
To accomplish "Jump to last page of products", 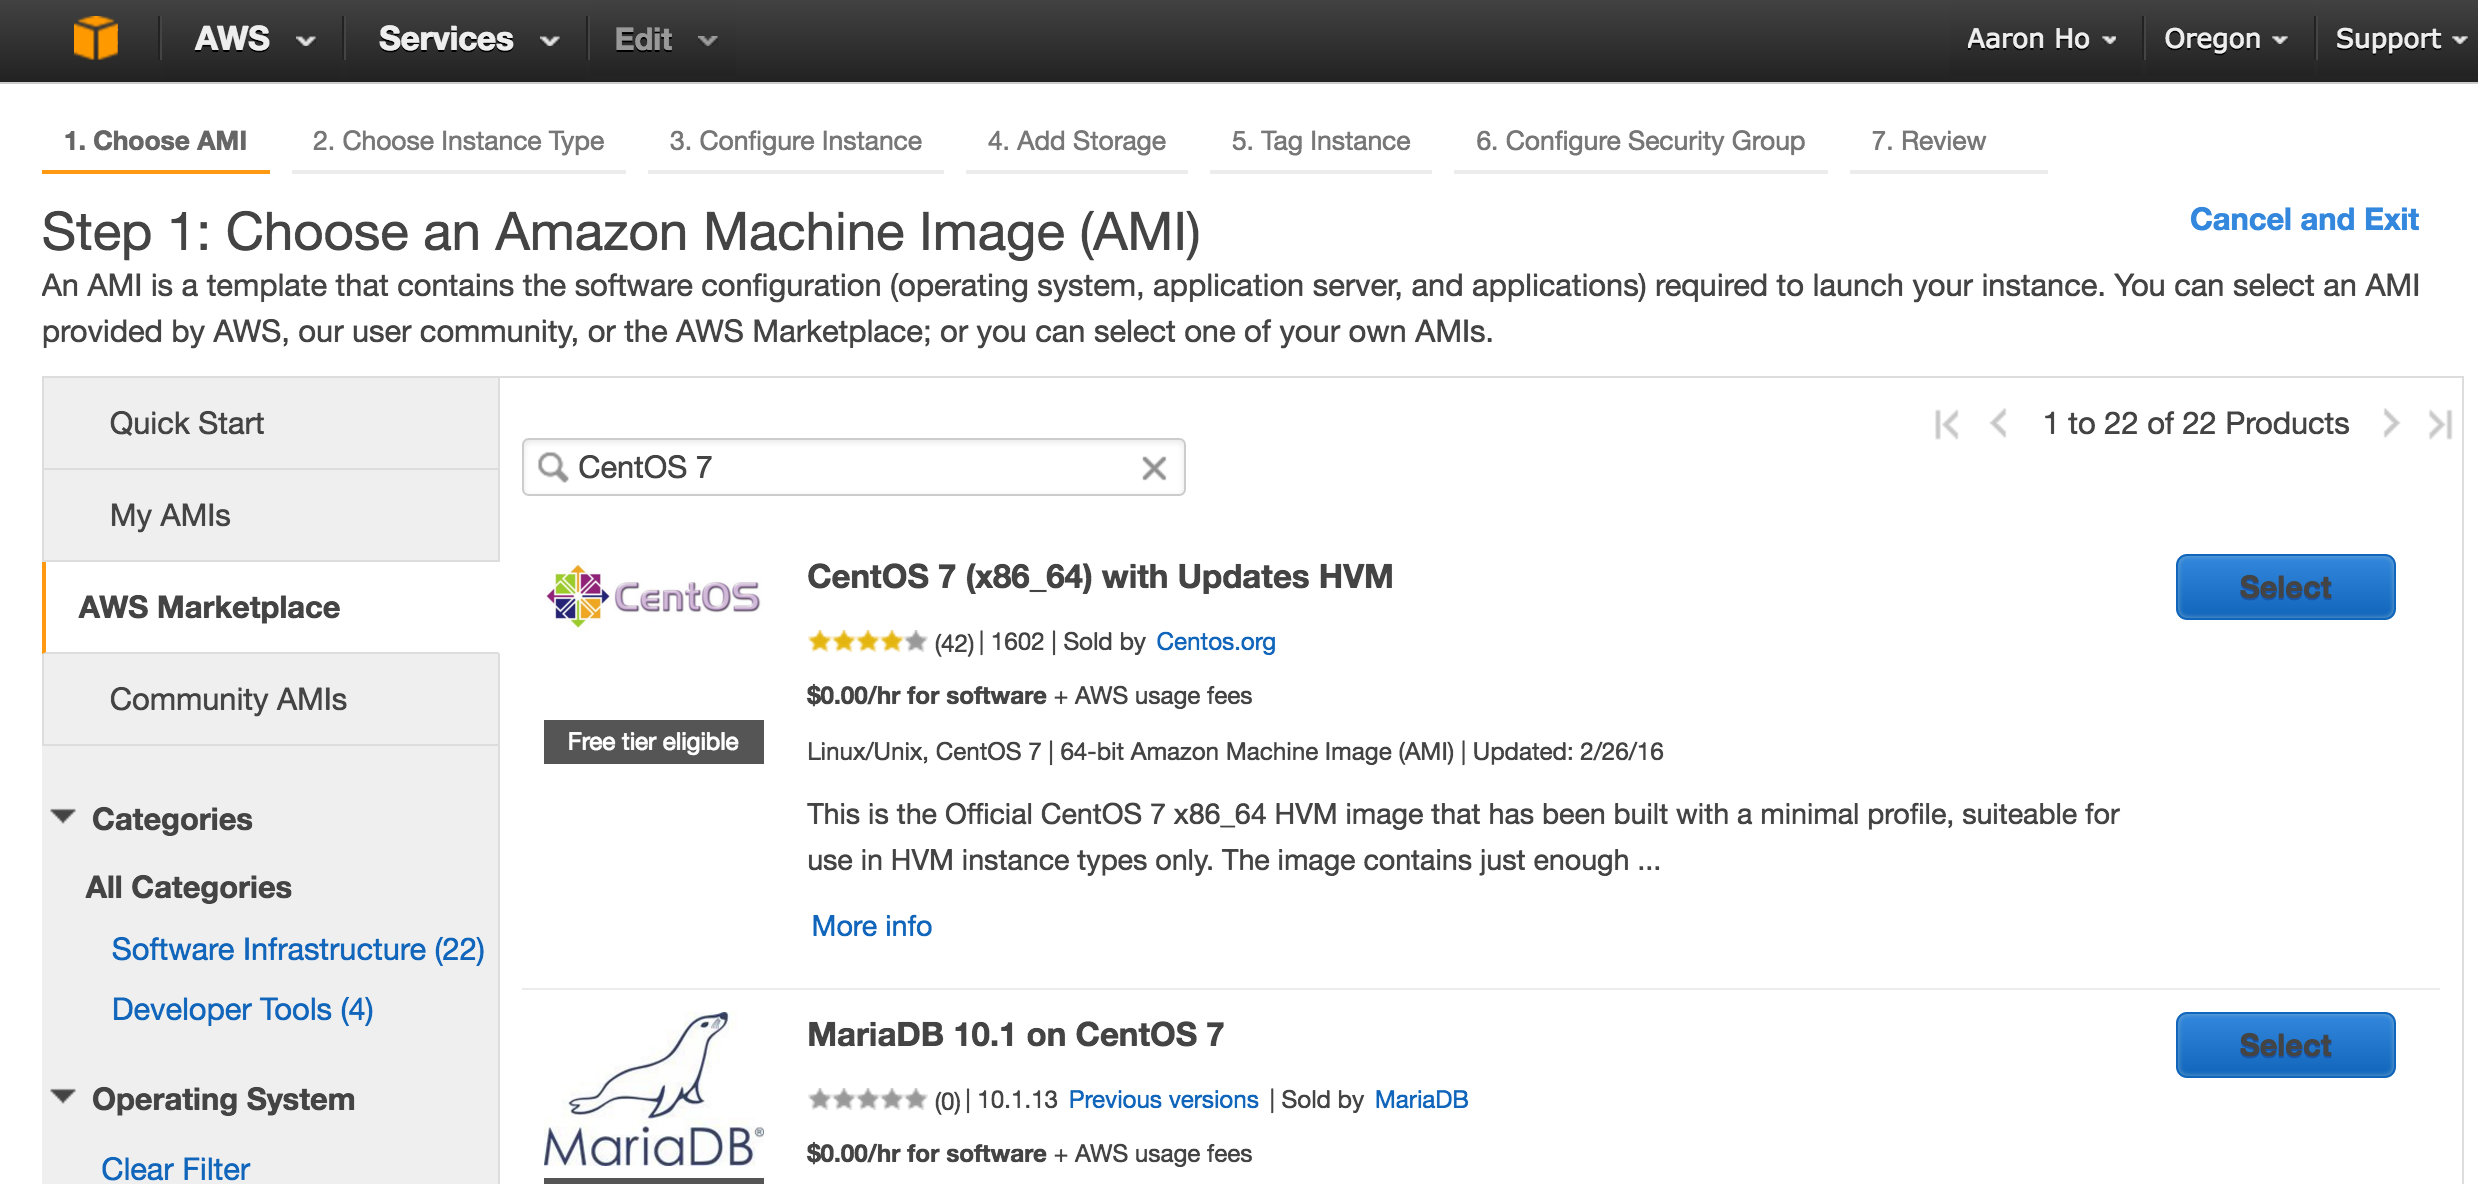I will (x=2440, y=424).
